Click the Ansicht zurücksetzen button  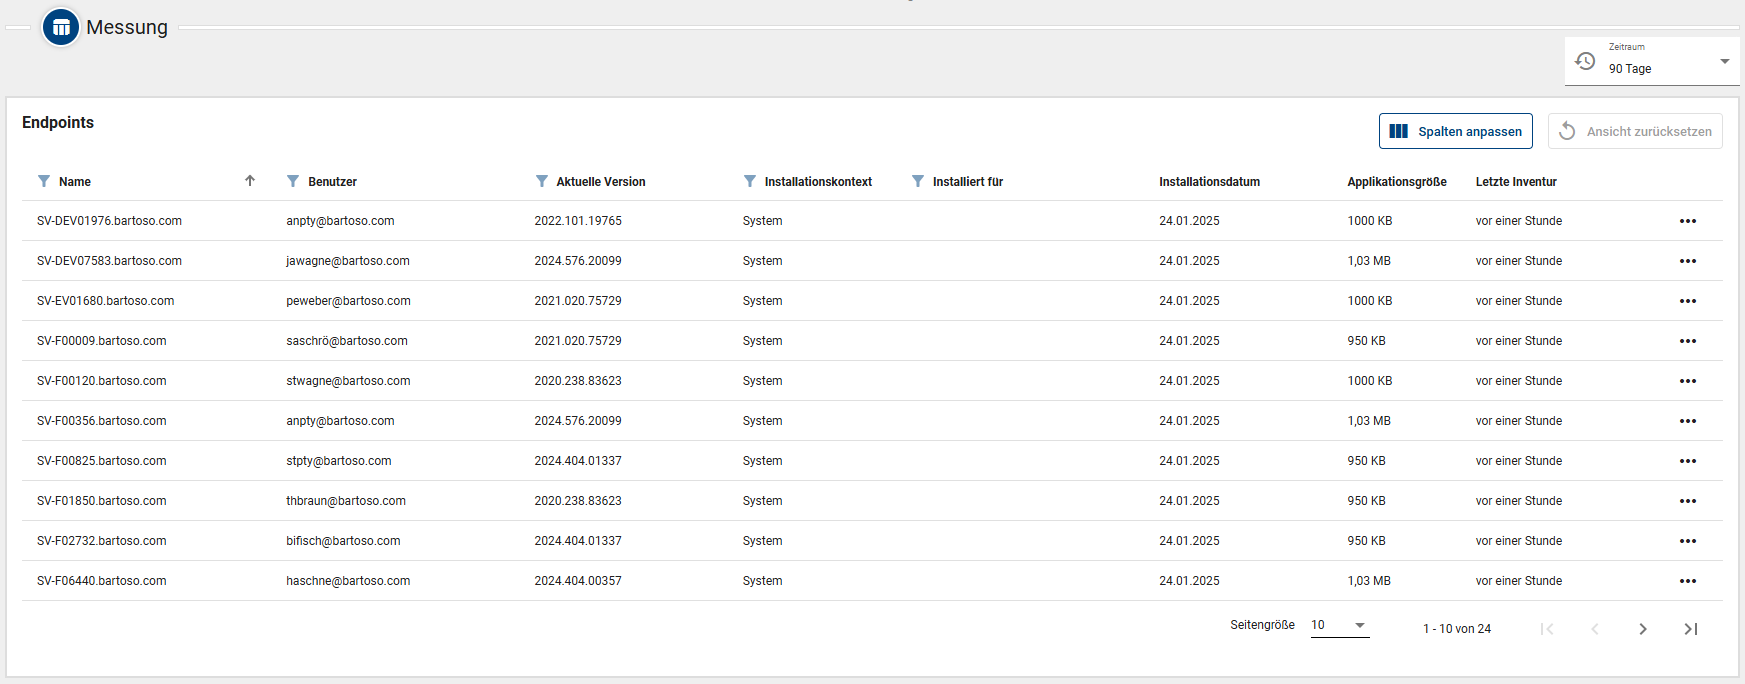1635,131
